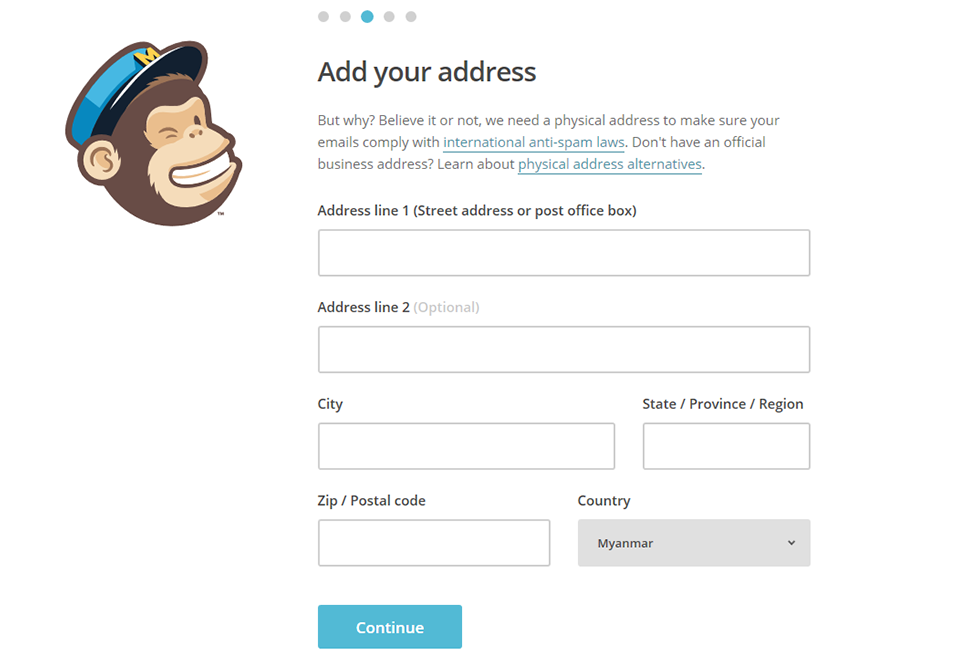Click the State / Province / Region field

[x=726, y=446]
